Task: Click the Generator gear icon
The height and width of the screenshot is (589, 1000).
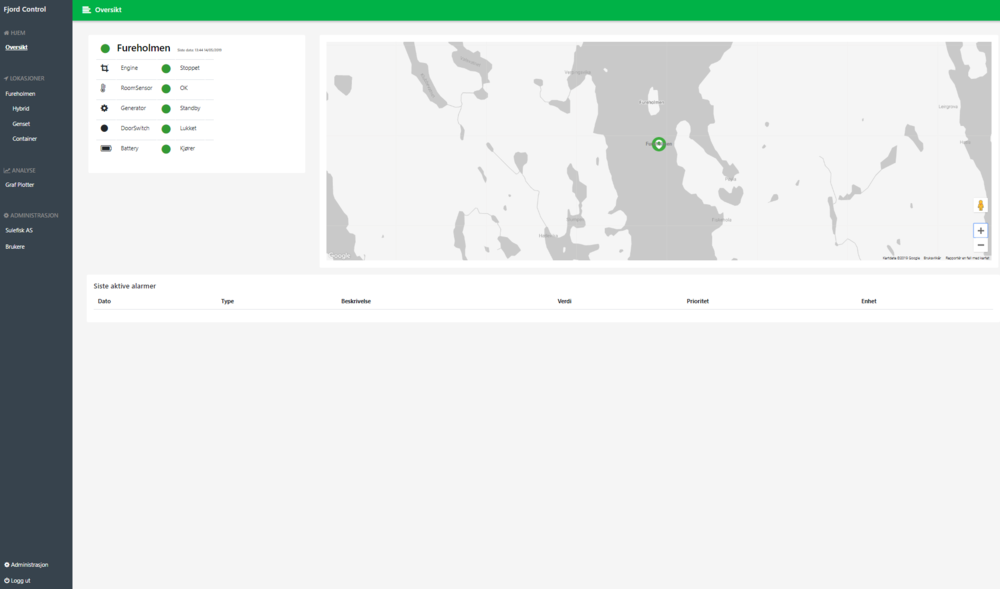Action: tap(104, 108)
